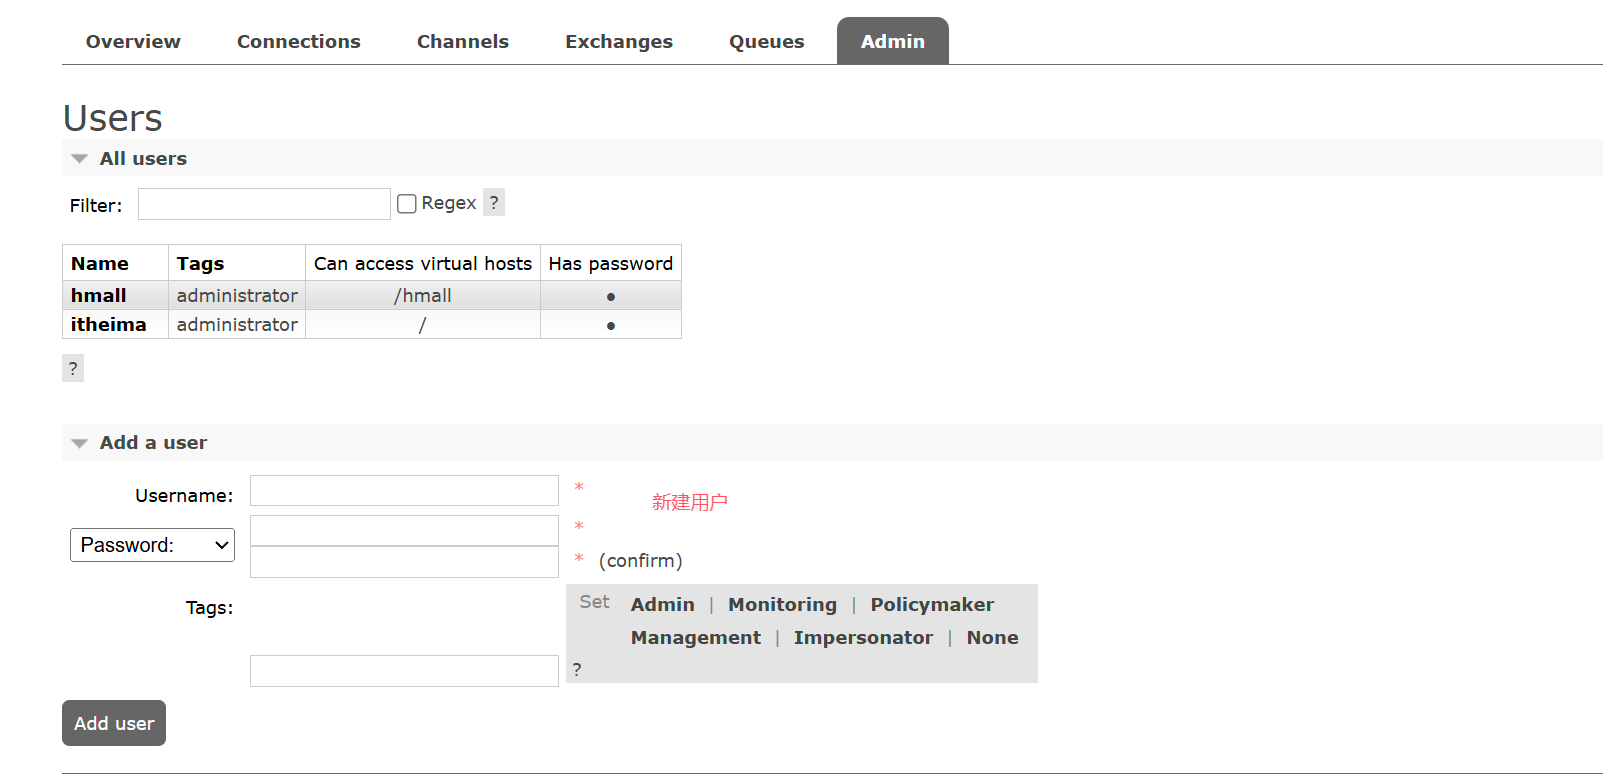Switch to the Overview tab

coord(133,42)
